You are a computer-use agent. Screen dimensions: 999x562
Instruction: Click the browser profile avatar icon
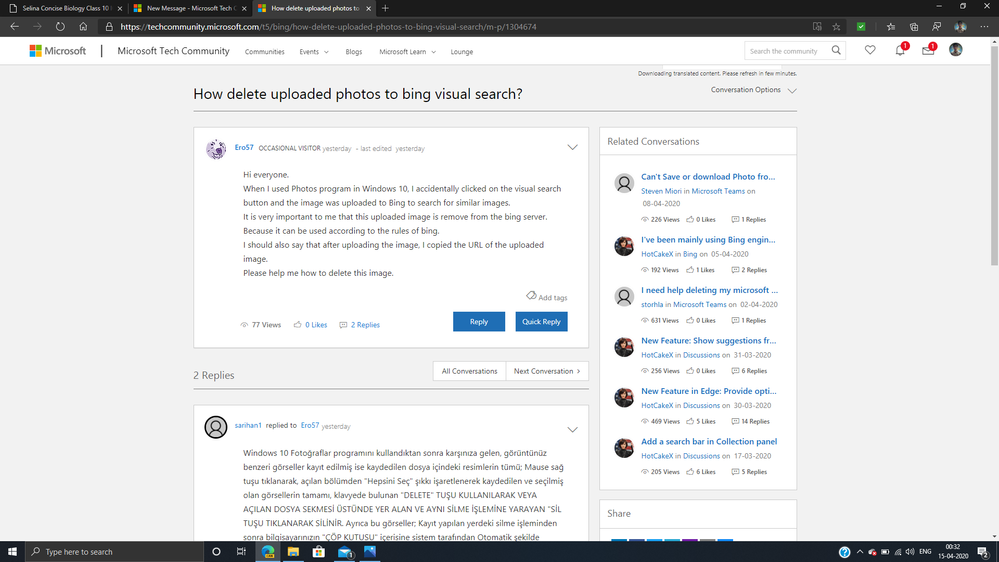click(x=960, y=27)
